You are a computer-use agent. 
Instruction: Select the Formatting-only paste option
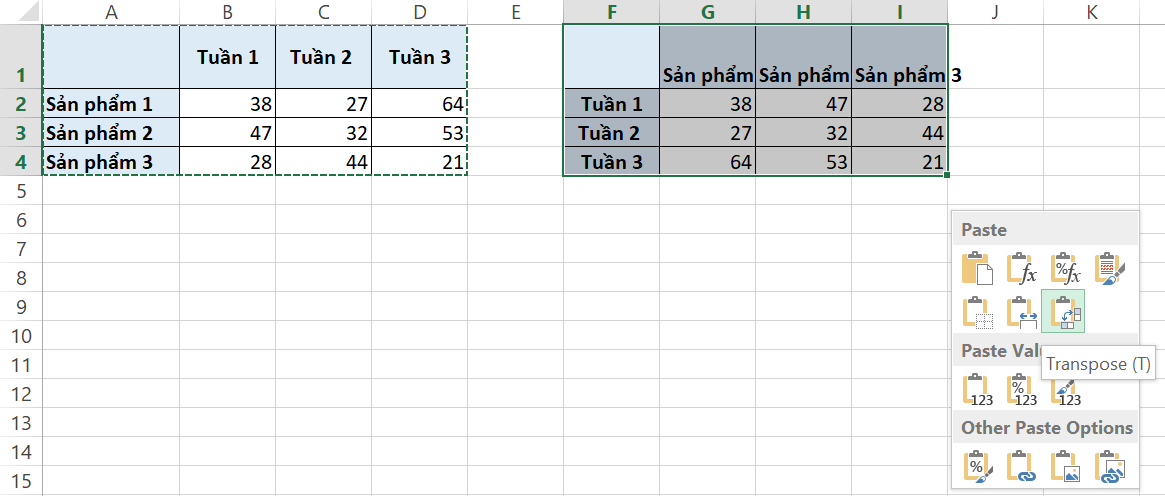[x=976, y=466]
